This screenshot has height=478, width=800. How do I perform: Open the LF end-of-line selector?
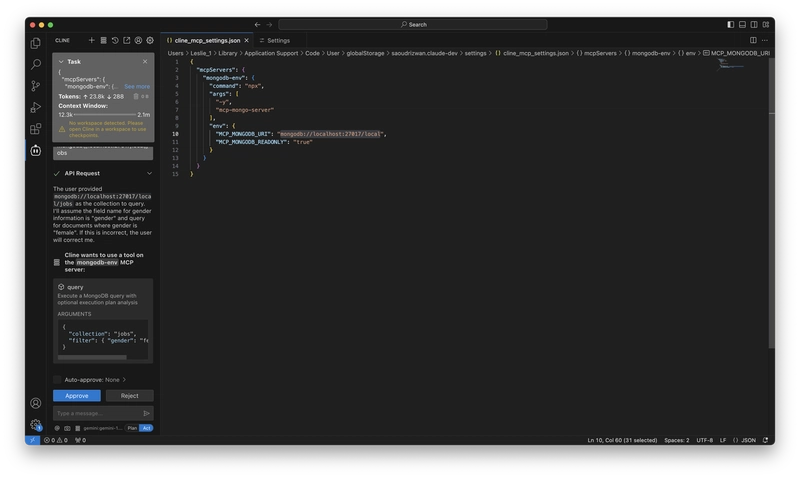[x=723, y=440]
